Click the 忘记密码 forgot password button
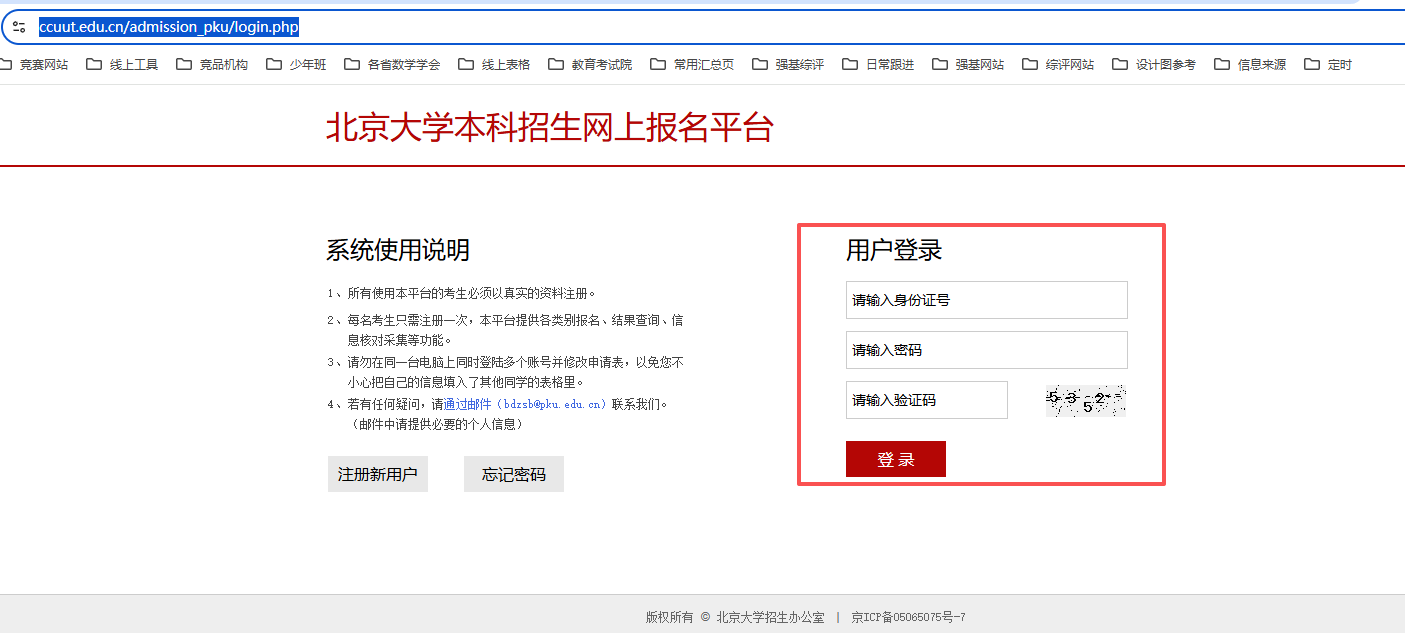This screenshot has width=1405, height=633. (514, 474)
